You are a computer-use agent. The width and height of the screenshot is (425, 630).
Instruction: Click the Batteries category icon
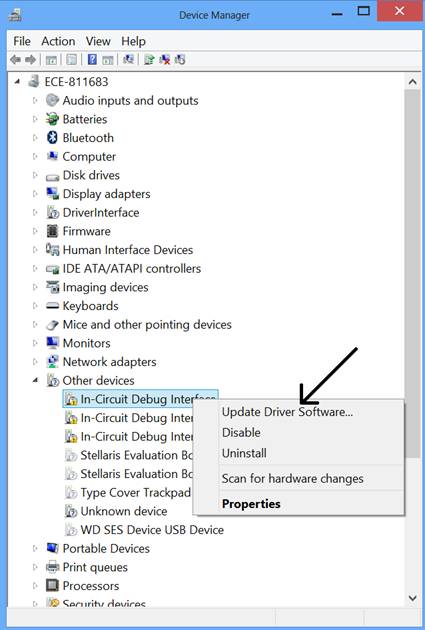point(52,119)
